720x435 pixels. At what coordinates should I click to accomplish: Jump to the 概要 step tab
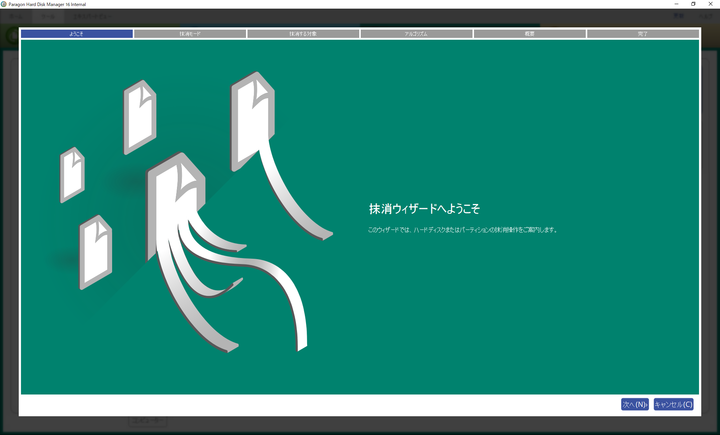tap(529, 33)
